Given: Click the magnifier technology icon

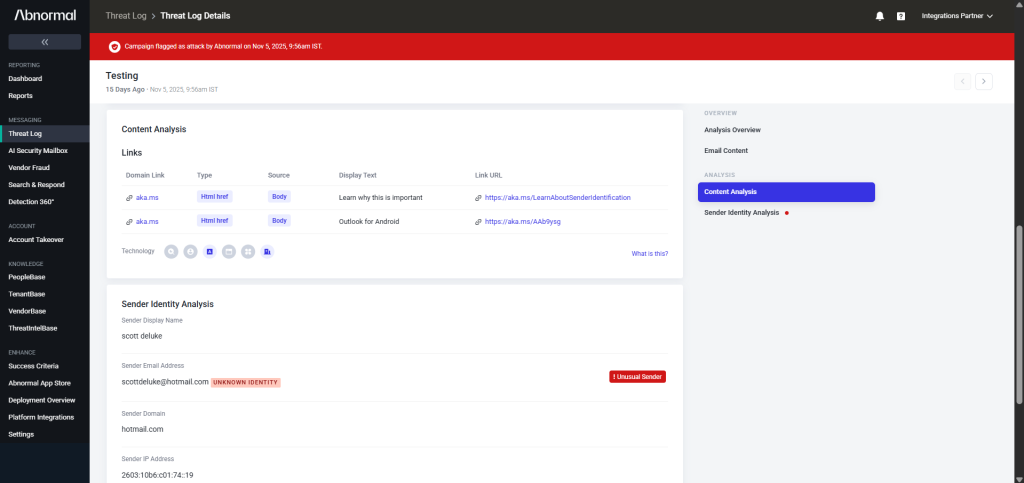Looking at the screenshot, I should pos(171,251).
